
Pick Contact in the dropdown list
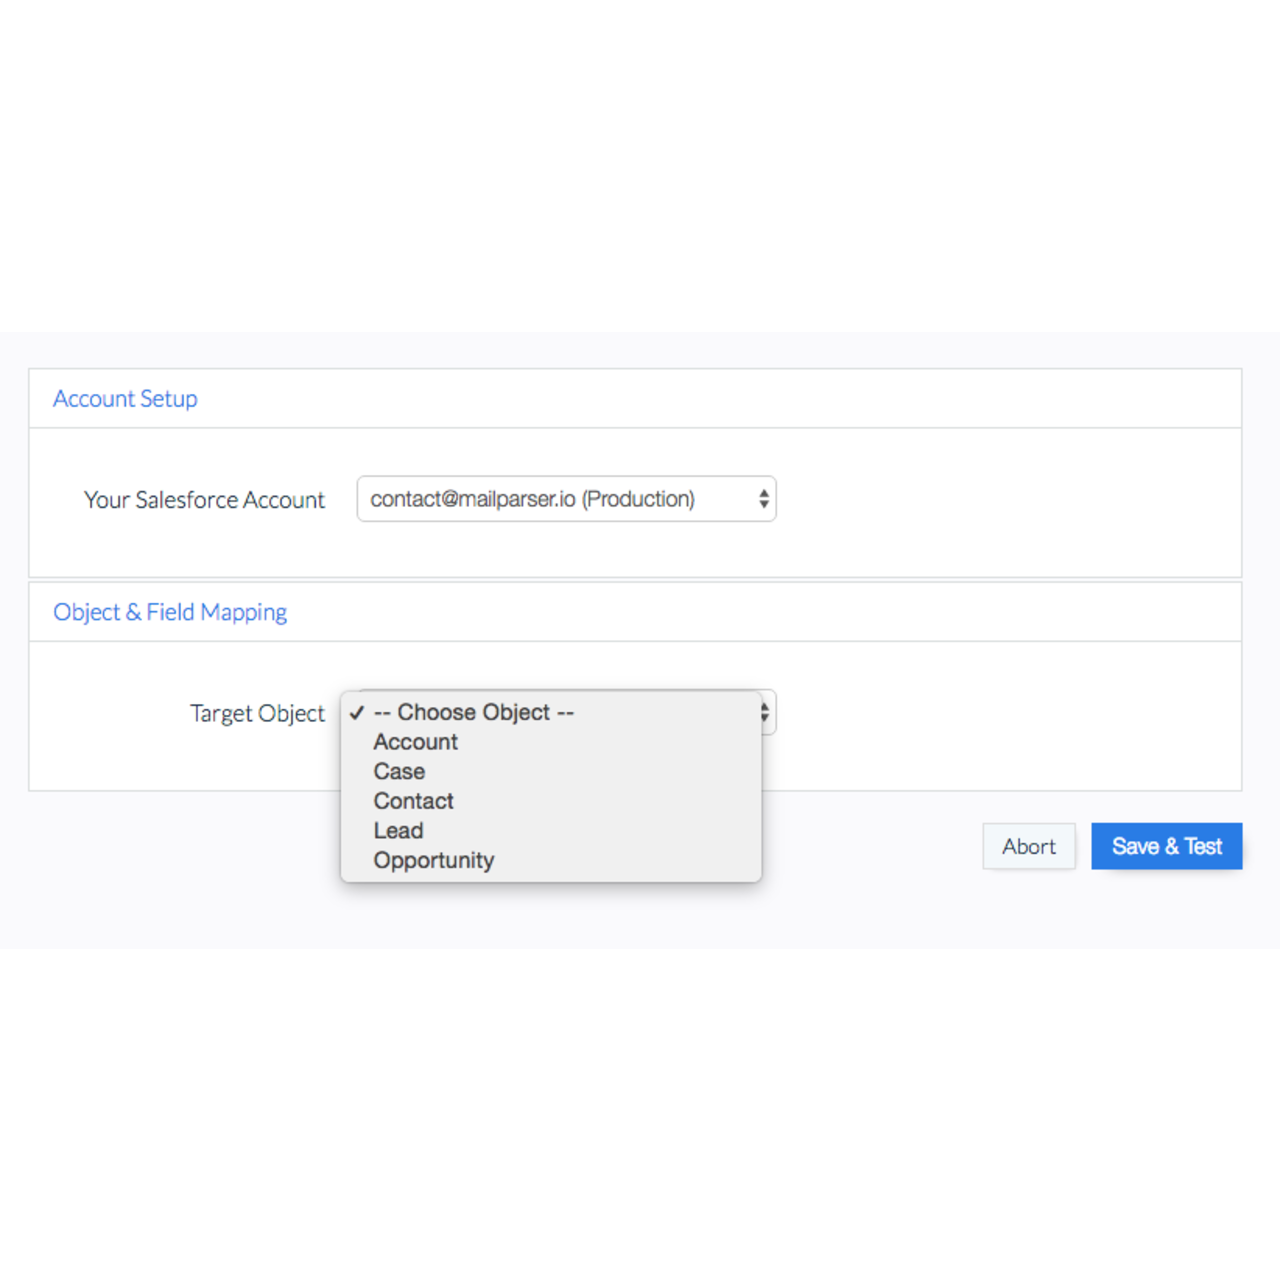[413, 801]
